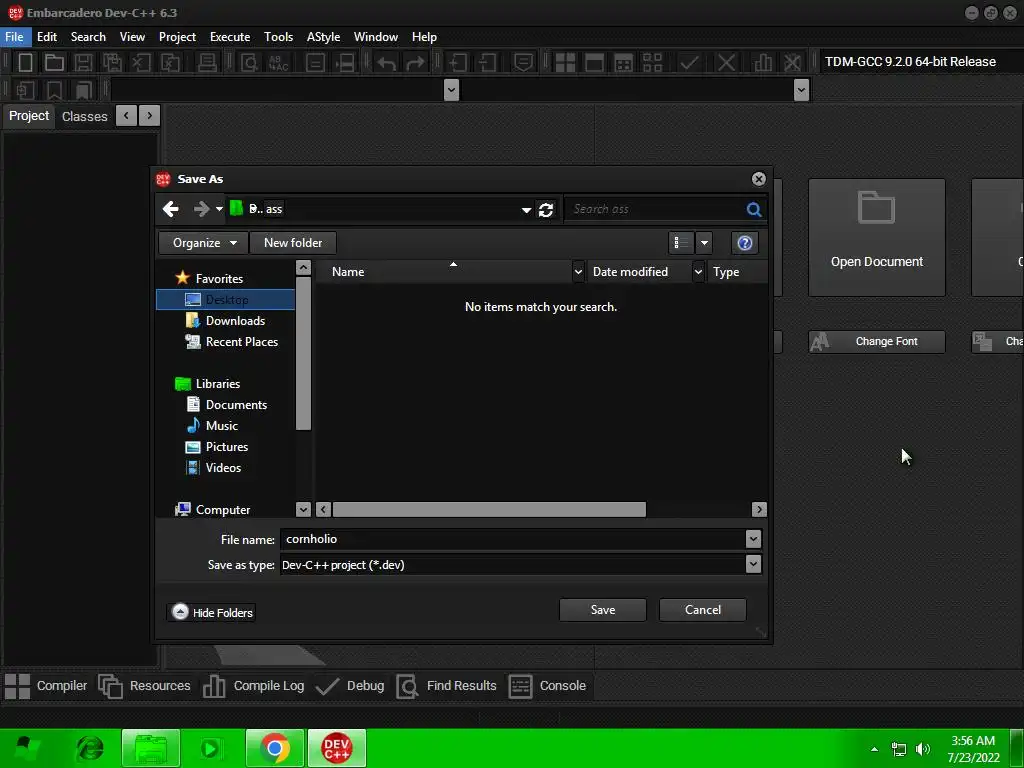Open the AStyle menu

pyautogui.click(x=323, y=37)
